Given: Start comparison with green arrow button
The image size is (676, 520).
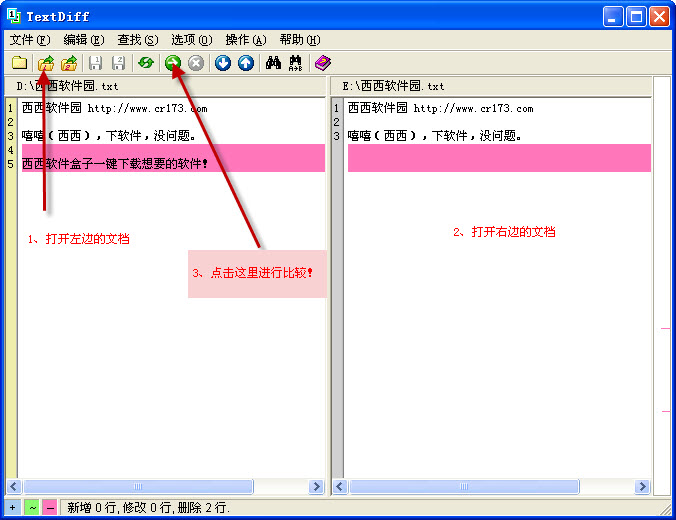Looking at the screenshot, I should (x=173, y=63).
